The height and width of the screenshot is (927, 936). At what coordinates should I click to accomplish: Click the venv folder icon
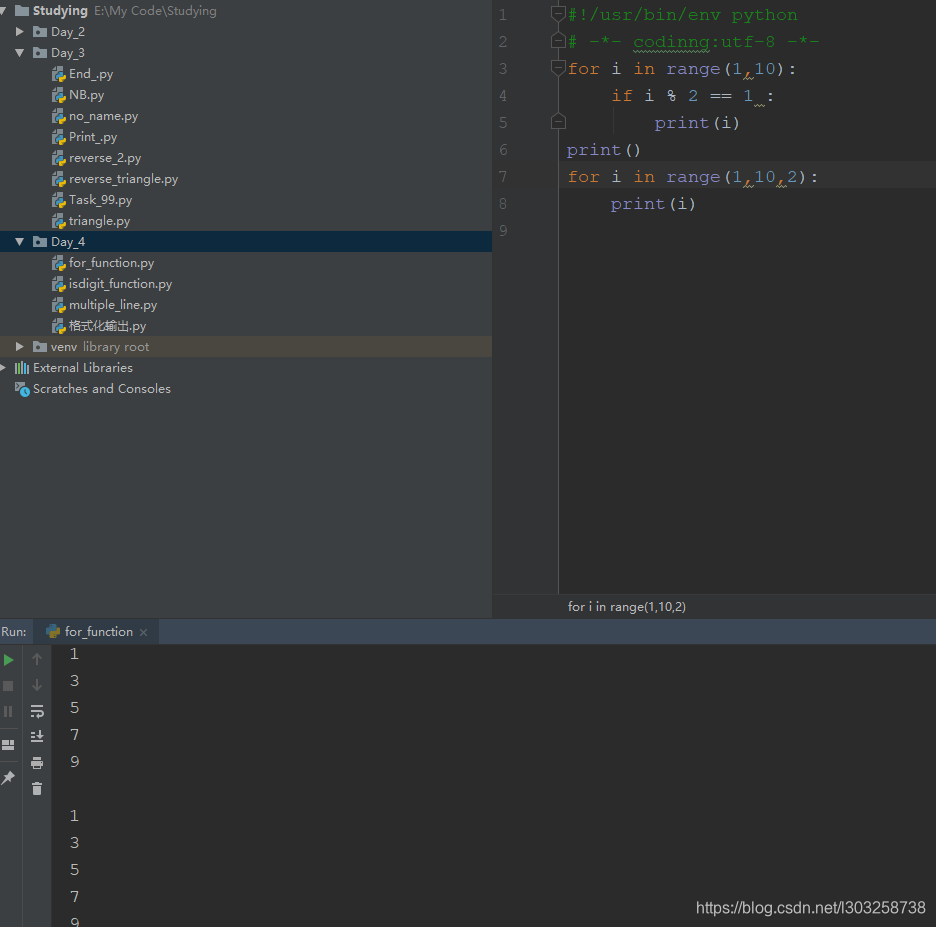(x=40, y=346)
